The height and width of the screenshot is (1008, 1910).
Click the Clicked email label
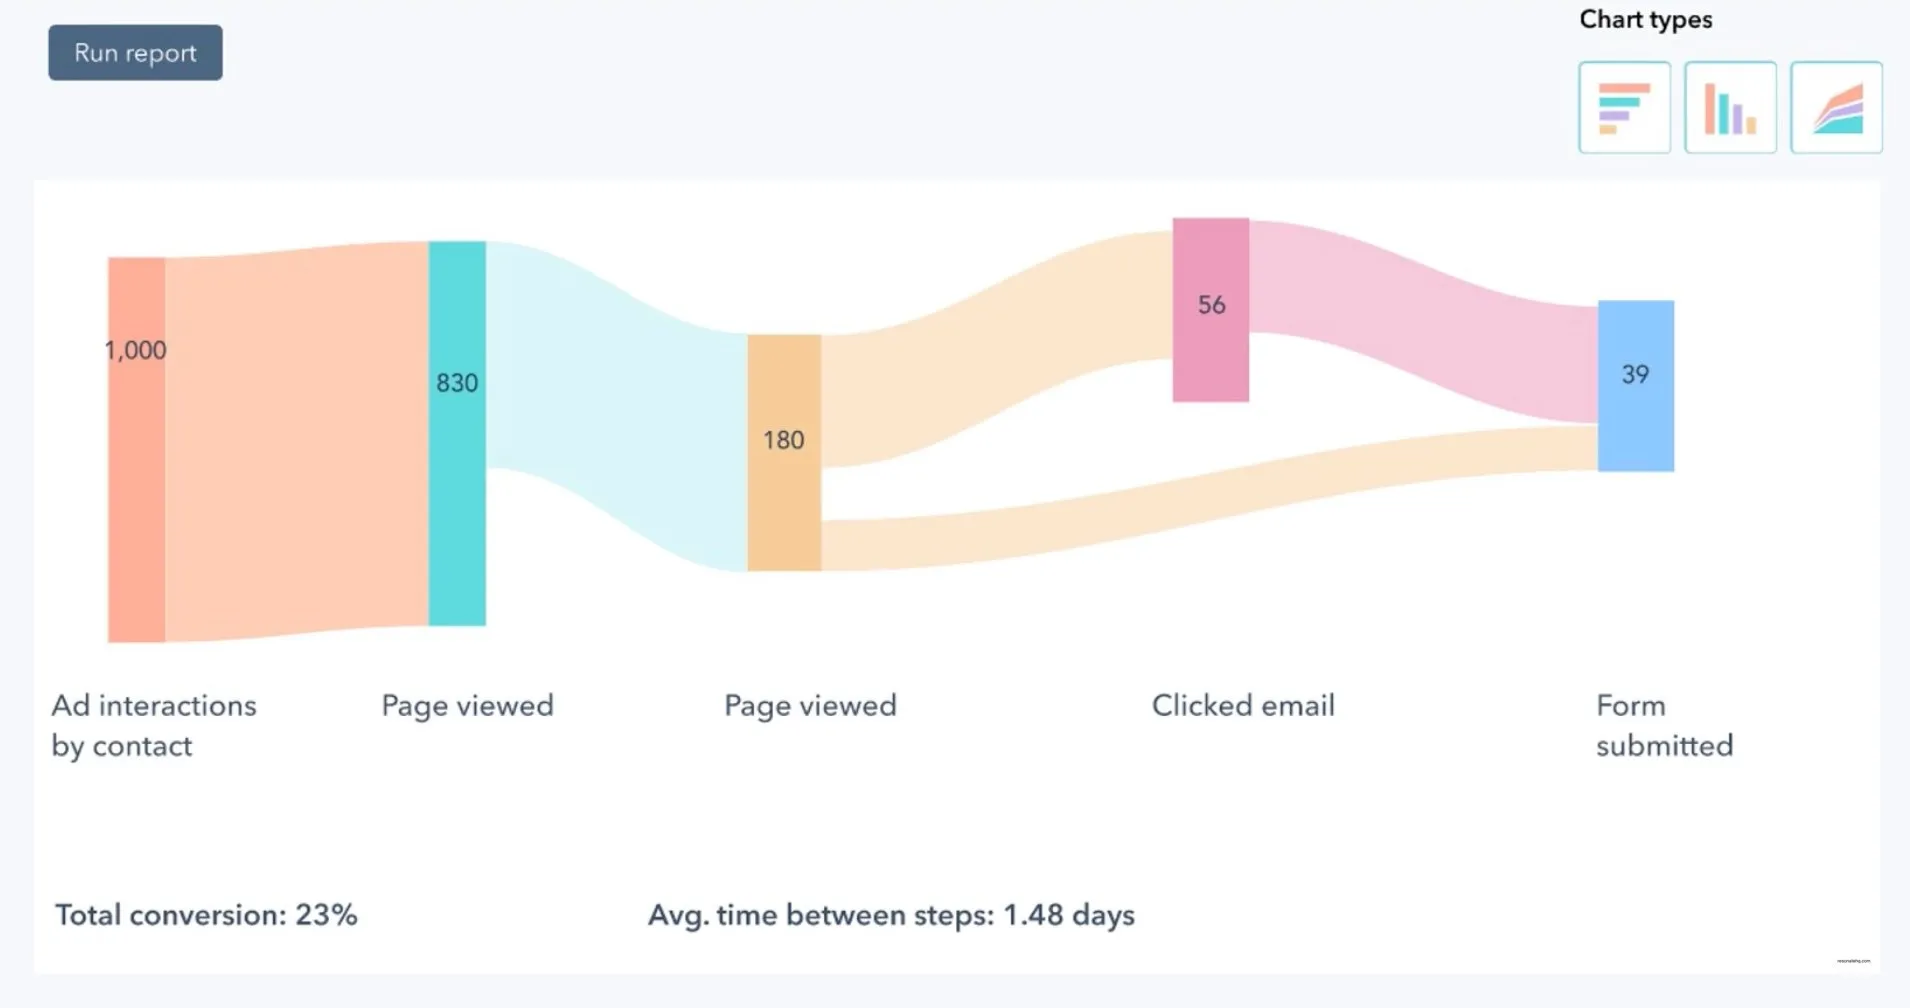tap(1243, 705)
